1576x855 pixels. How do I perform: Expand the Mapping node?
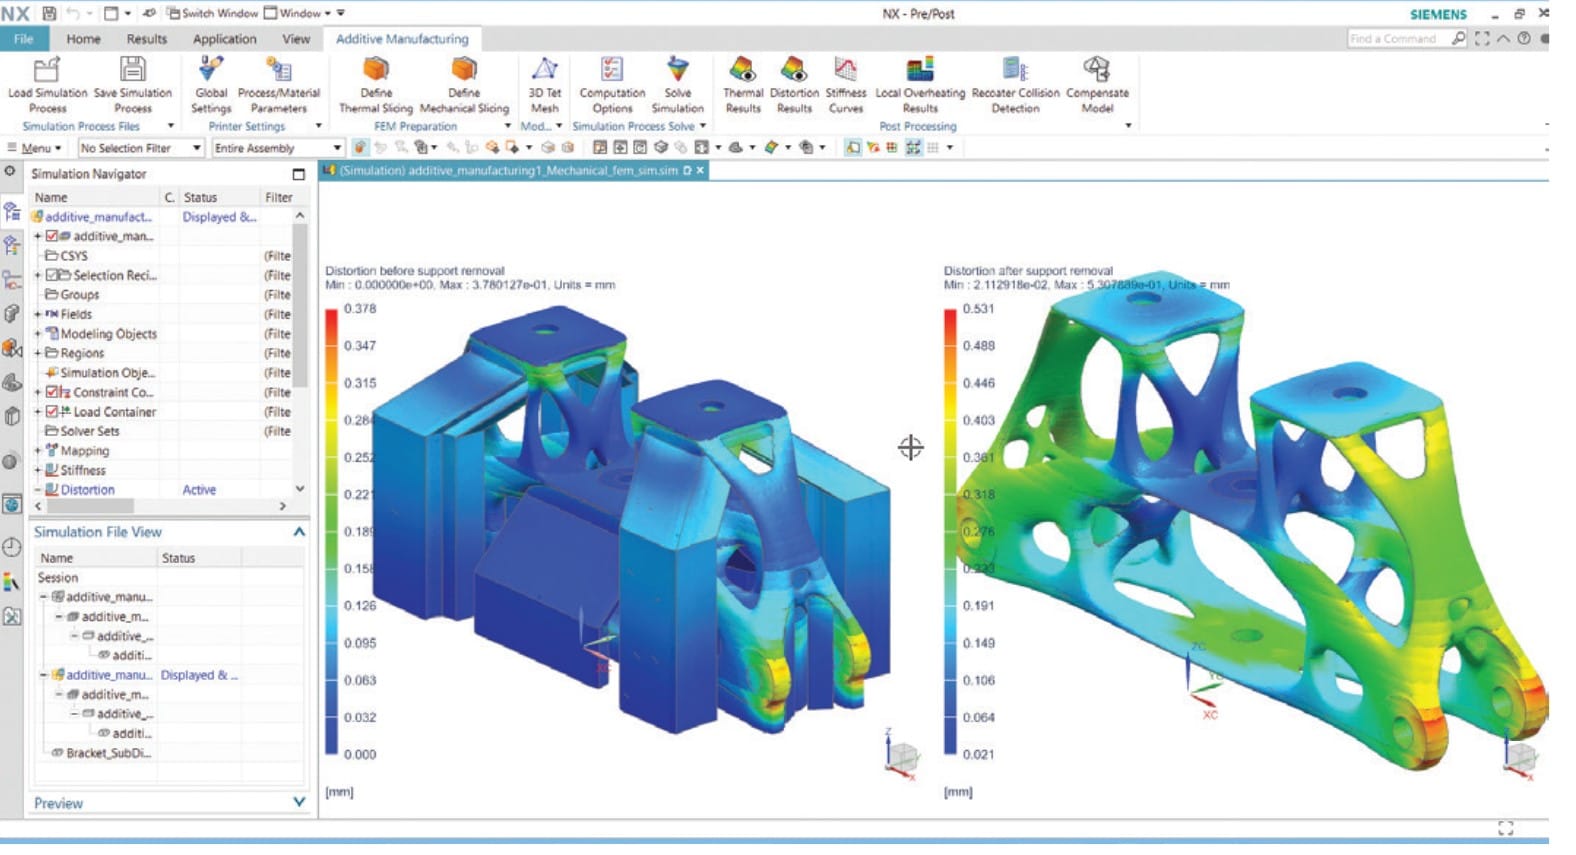pos(38,450)
